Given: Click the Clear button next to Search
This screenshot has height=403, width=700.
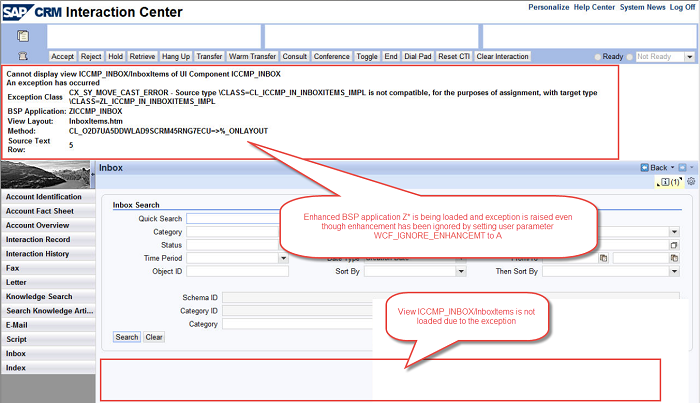Looking at the screenshot, I should [154, 337].
